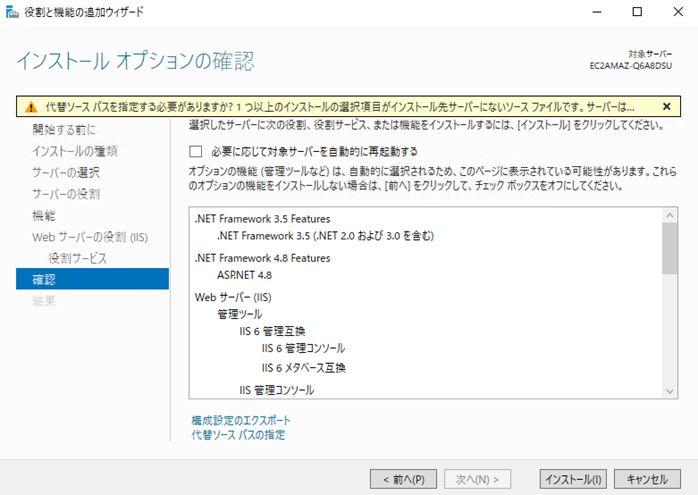Select IIS 6 管理コンソール entry
The width and height of the screenshot is (698, 495).
pos(304,348)
